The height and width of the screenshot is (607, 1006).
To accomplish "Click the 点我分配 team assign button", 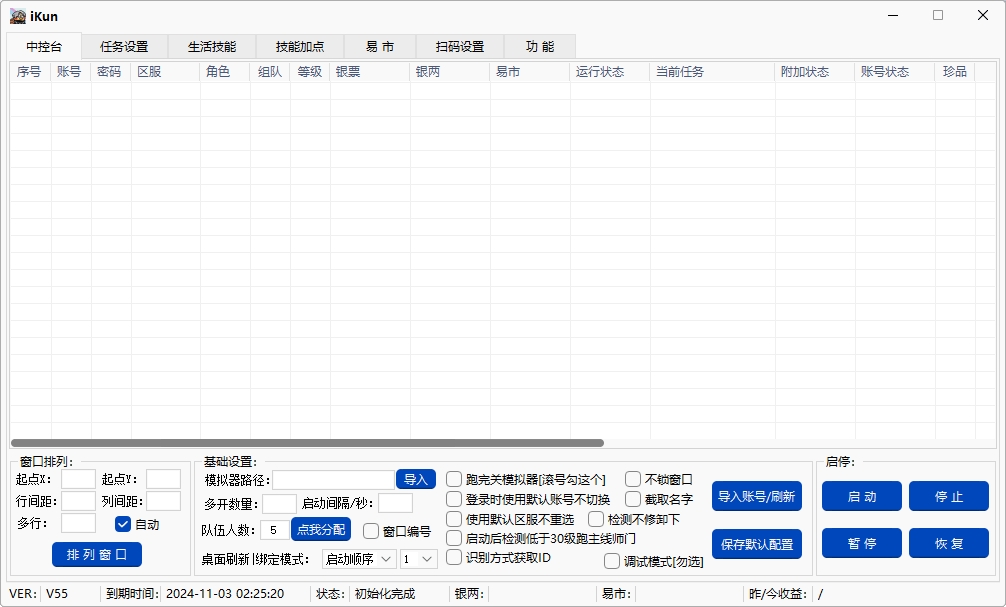I will pos(320,530).
